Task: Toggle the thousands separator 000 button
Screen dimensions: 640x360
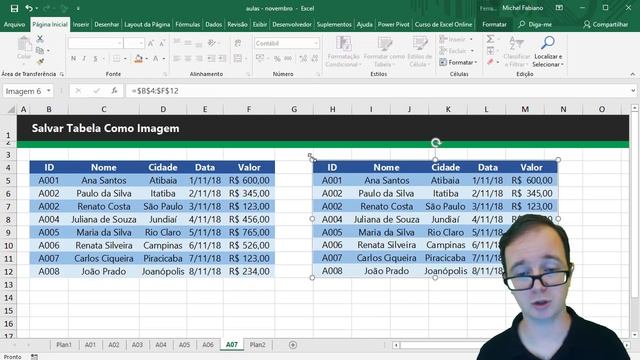Action: 288,59
